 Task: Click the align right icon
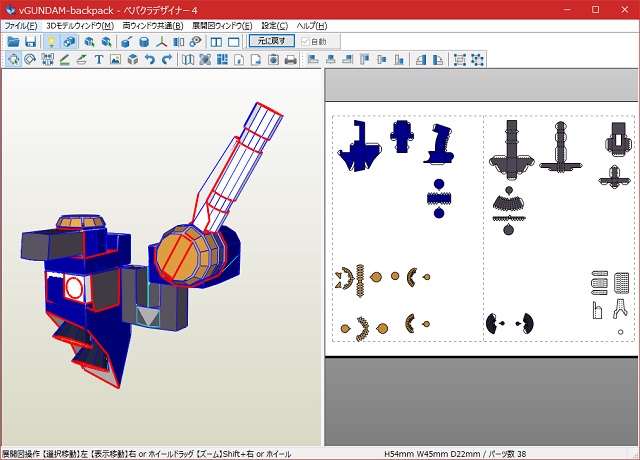pyautogui.click(x=347, y=60)
